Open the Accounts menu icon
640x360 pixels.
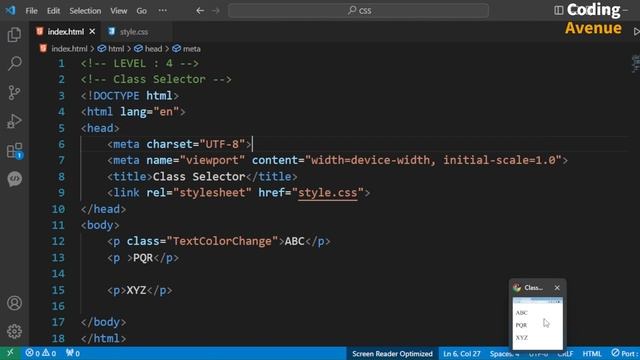click(14, 303)
